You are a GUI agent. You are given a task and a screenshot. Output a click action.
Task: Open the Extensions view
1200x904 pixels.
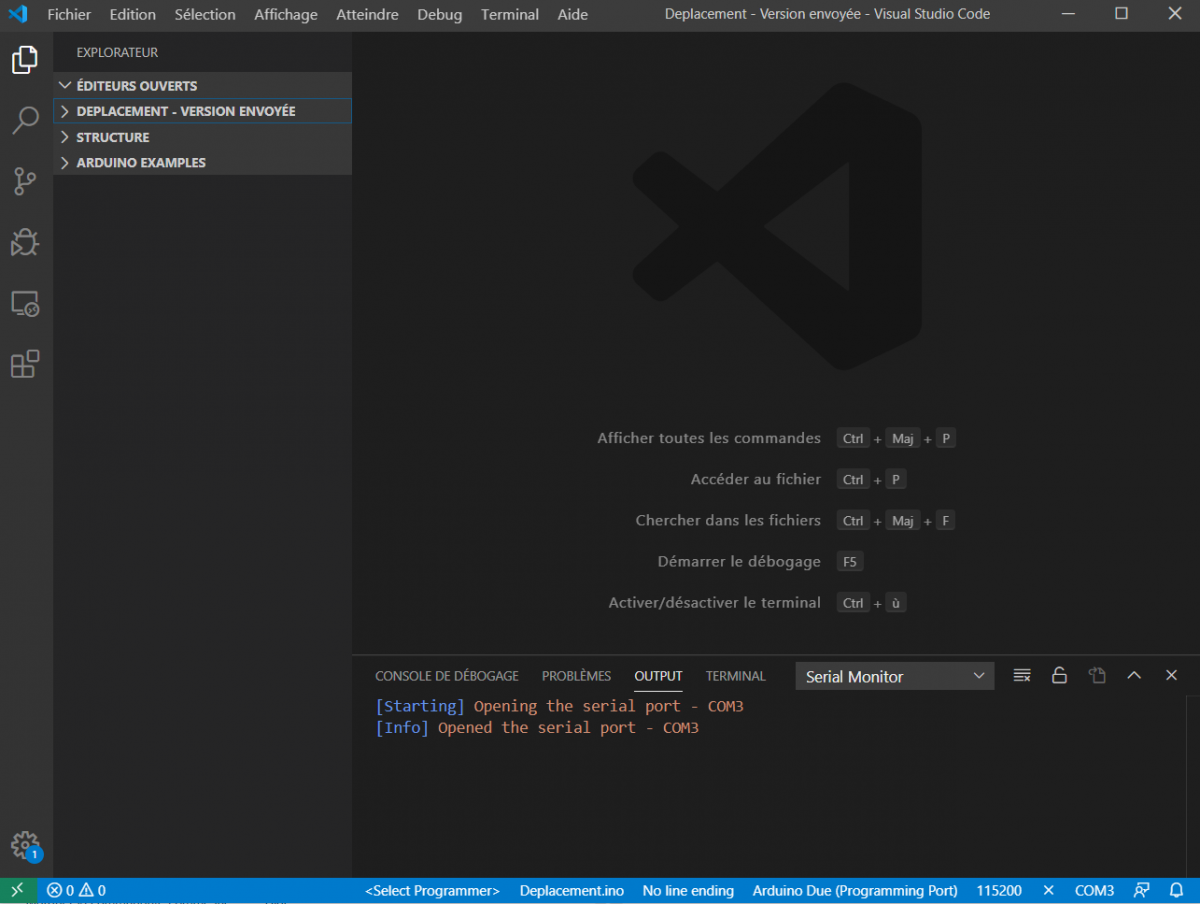(25, 365)
